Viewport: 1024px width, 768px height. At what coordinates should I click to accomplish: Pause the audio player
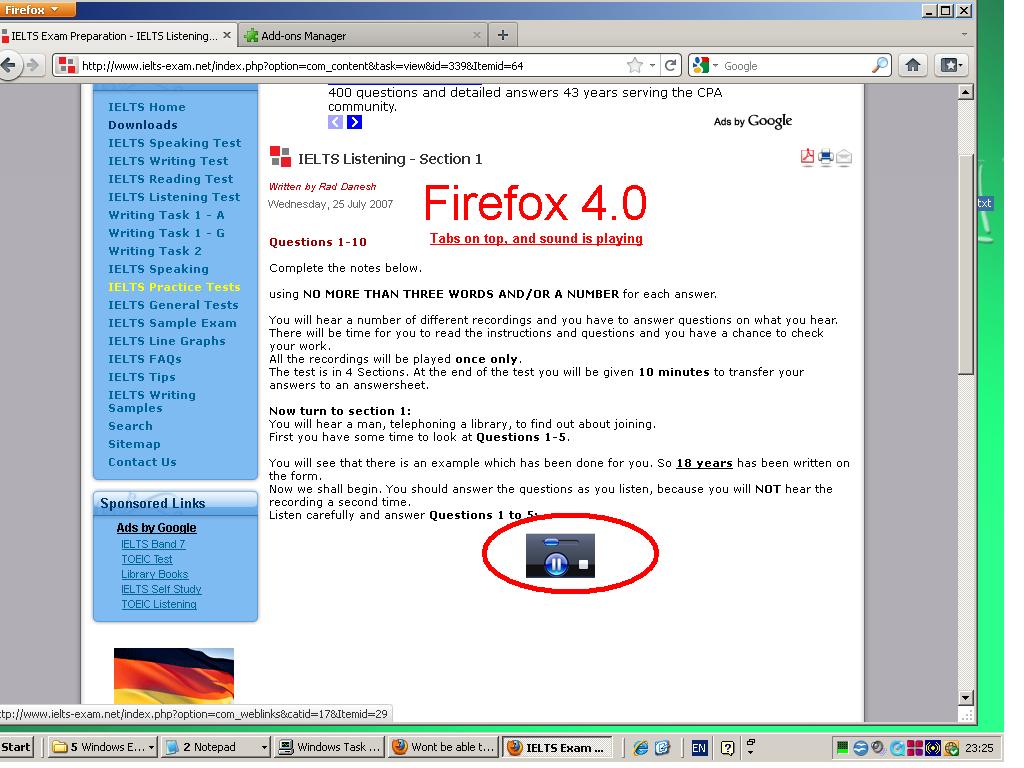[556, 564]
